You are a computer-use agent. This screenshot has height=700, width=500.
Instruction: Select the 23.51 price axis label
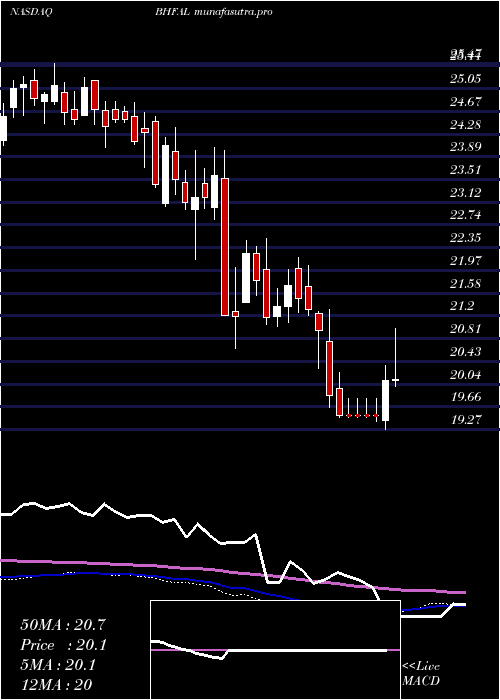466,170
